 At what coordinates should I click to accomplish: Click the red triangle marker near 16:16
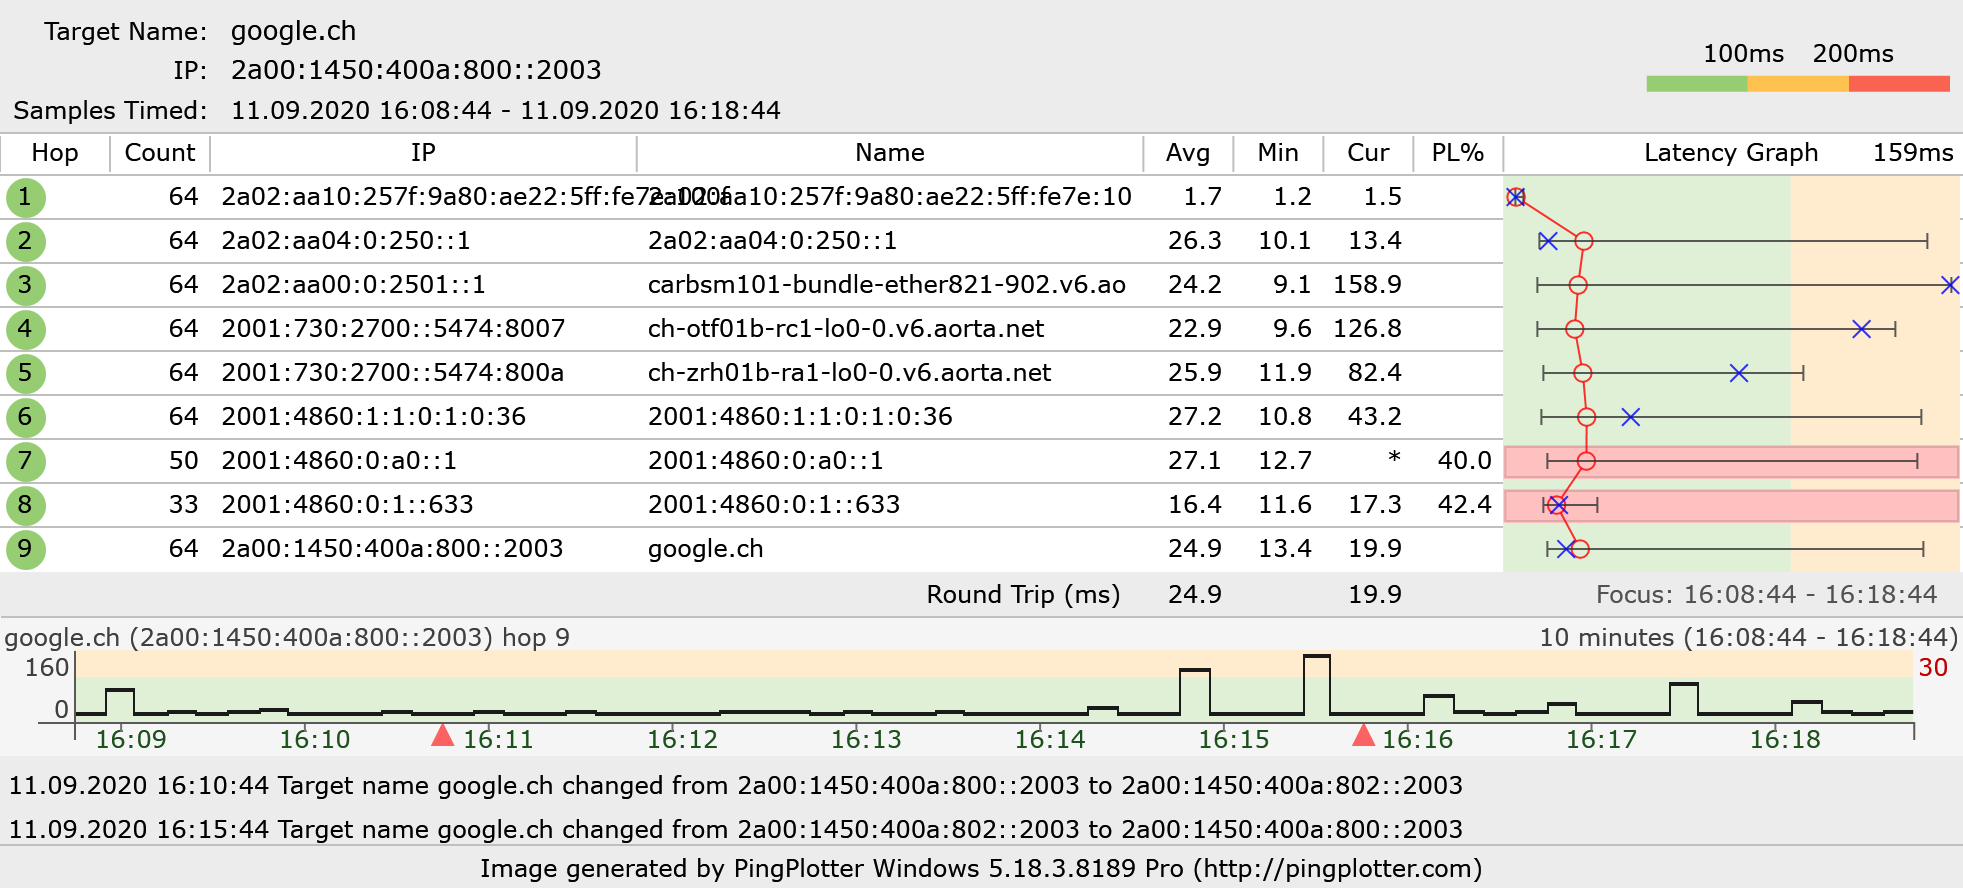1363,736
